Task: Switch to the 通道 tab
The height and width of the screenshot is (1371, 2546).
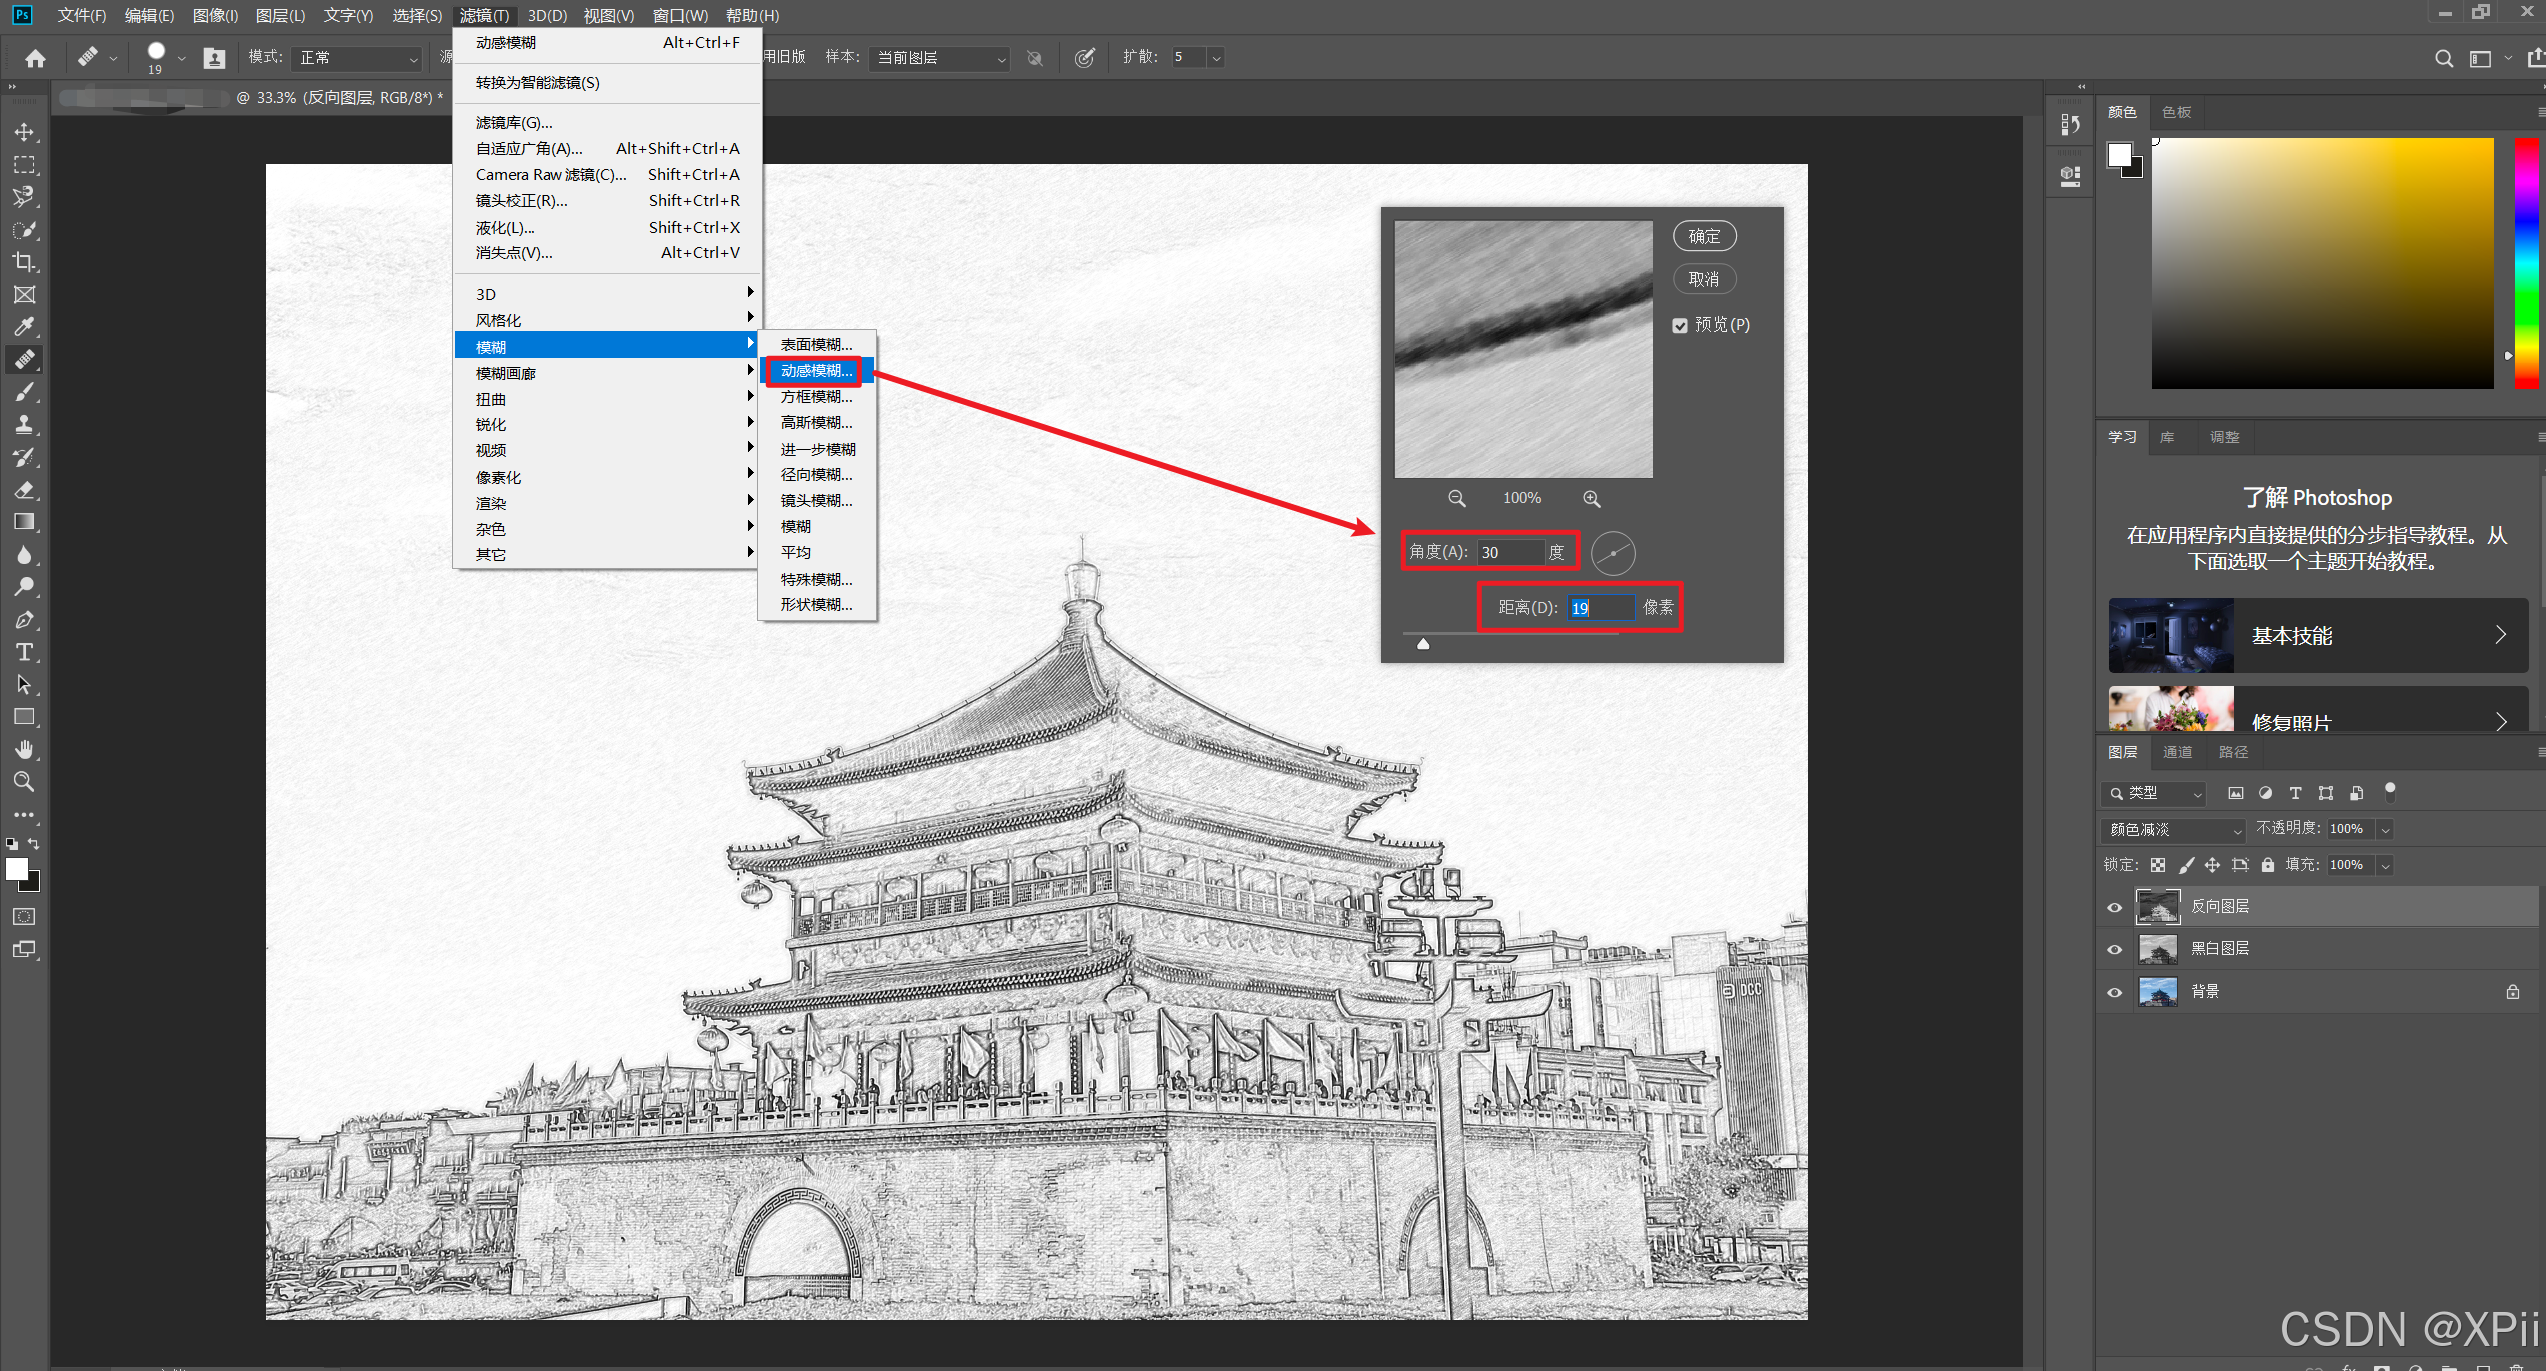Action: tap(2177, 752)
